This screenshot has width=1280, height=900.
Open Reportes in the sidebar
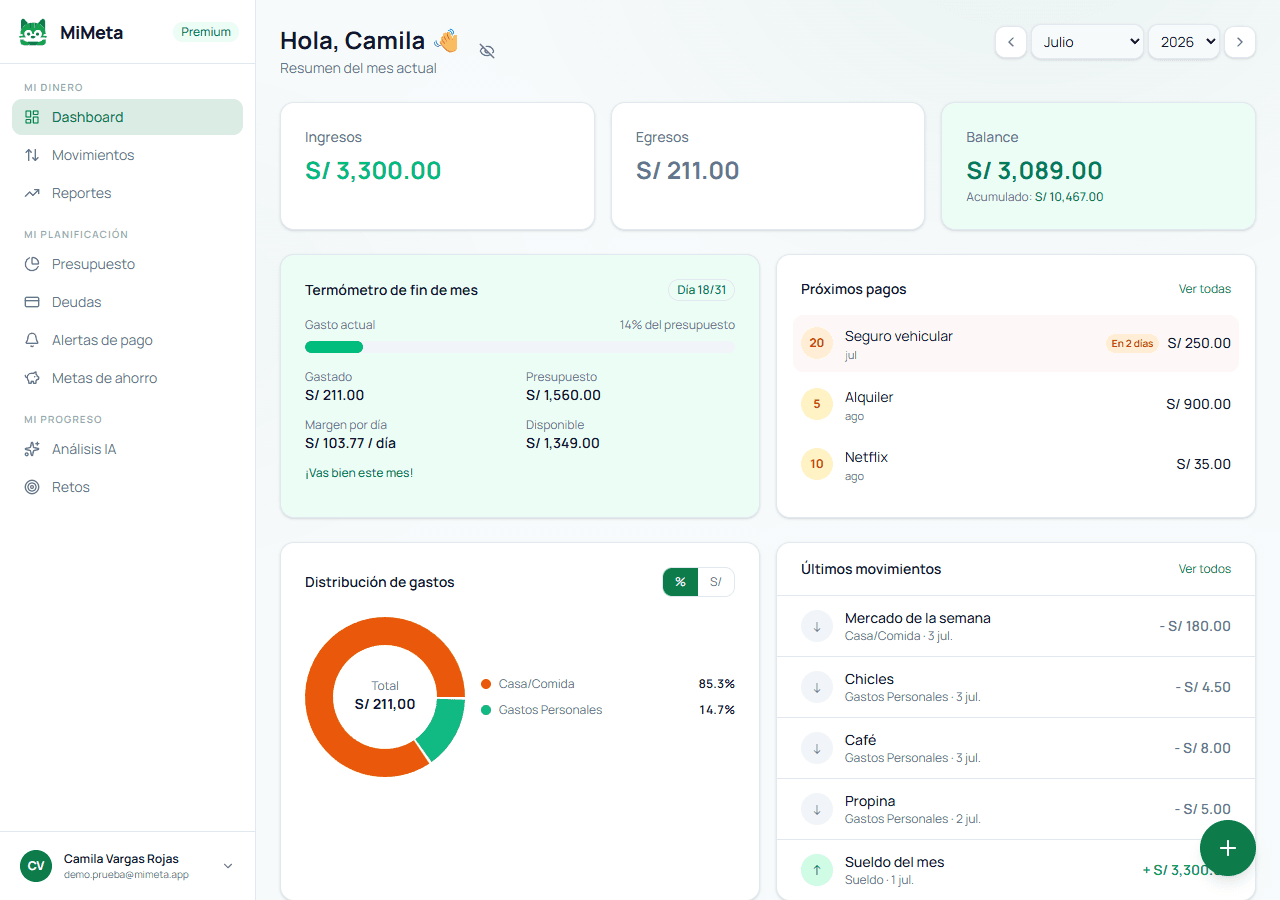pyautogui.click(x=127, y=193)
